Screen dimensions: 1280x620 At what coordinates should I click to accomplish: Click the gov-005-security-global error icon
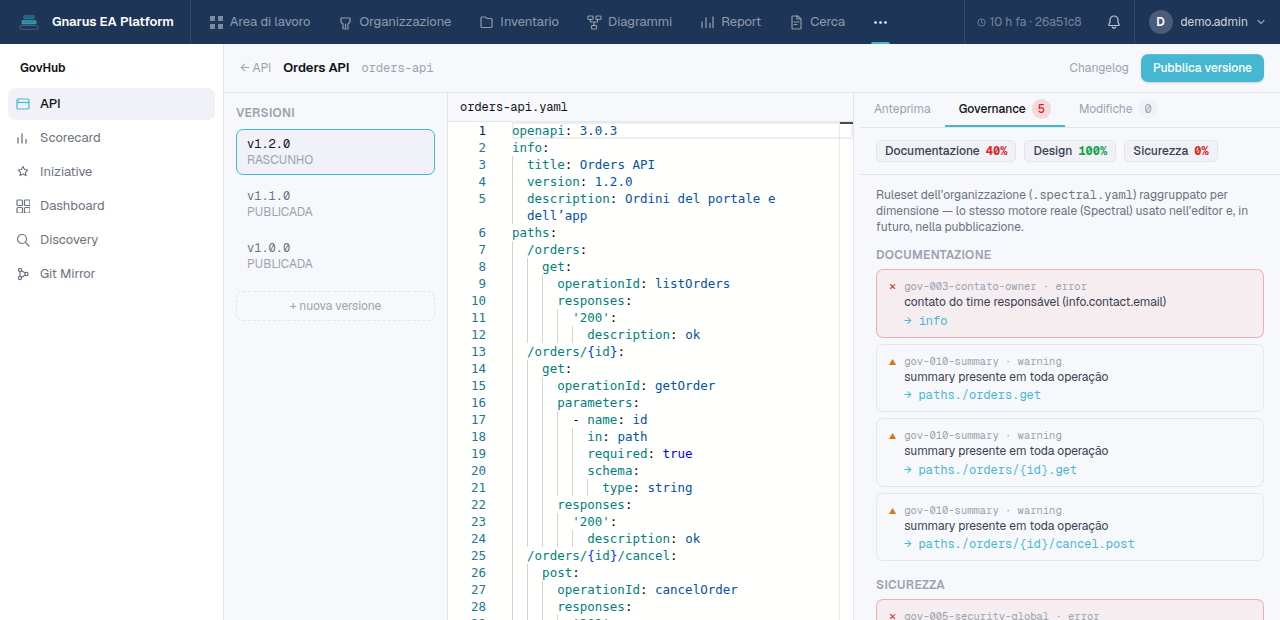(893, 616)
